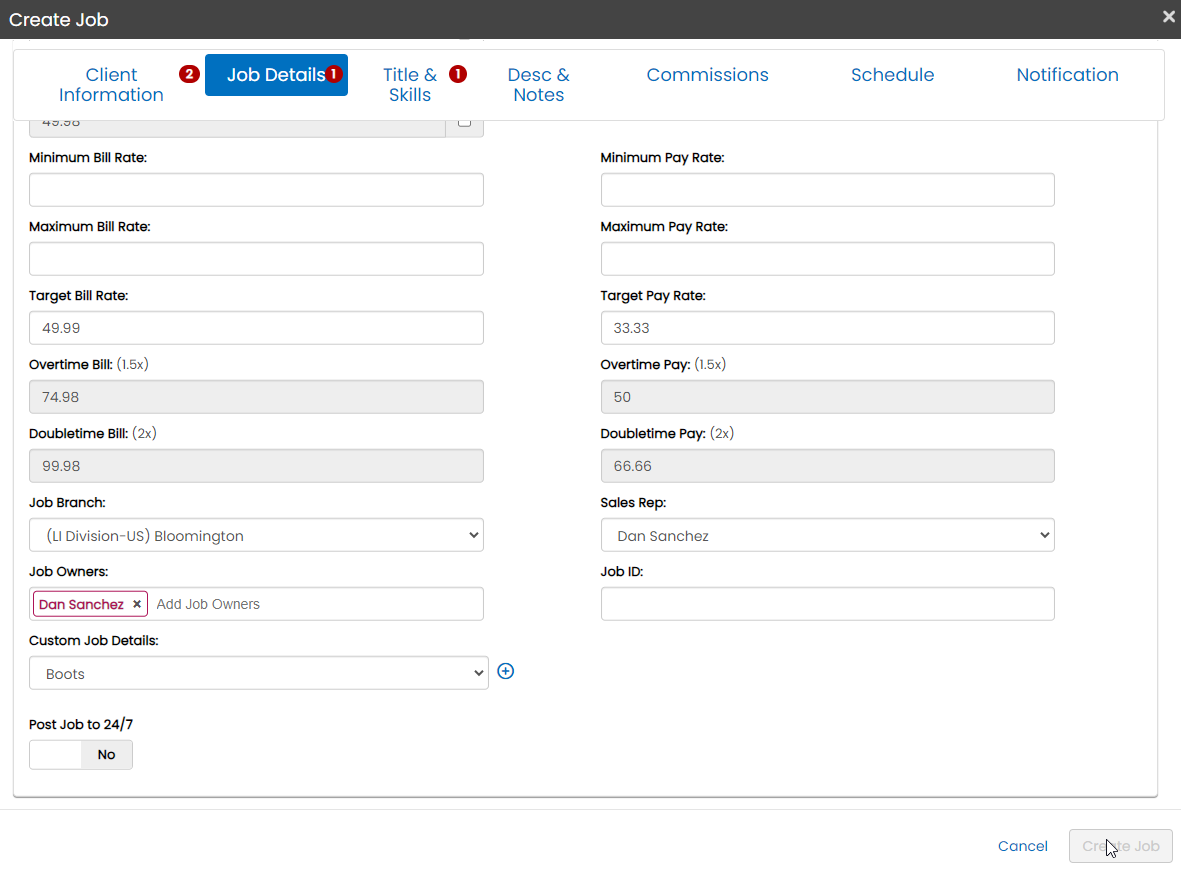
Task: Select the Commissions tab
Action: tap(707, 75)
